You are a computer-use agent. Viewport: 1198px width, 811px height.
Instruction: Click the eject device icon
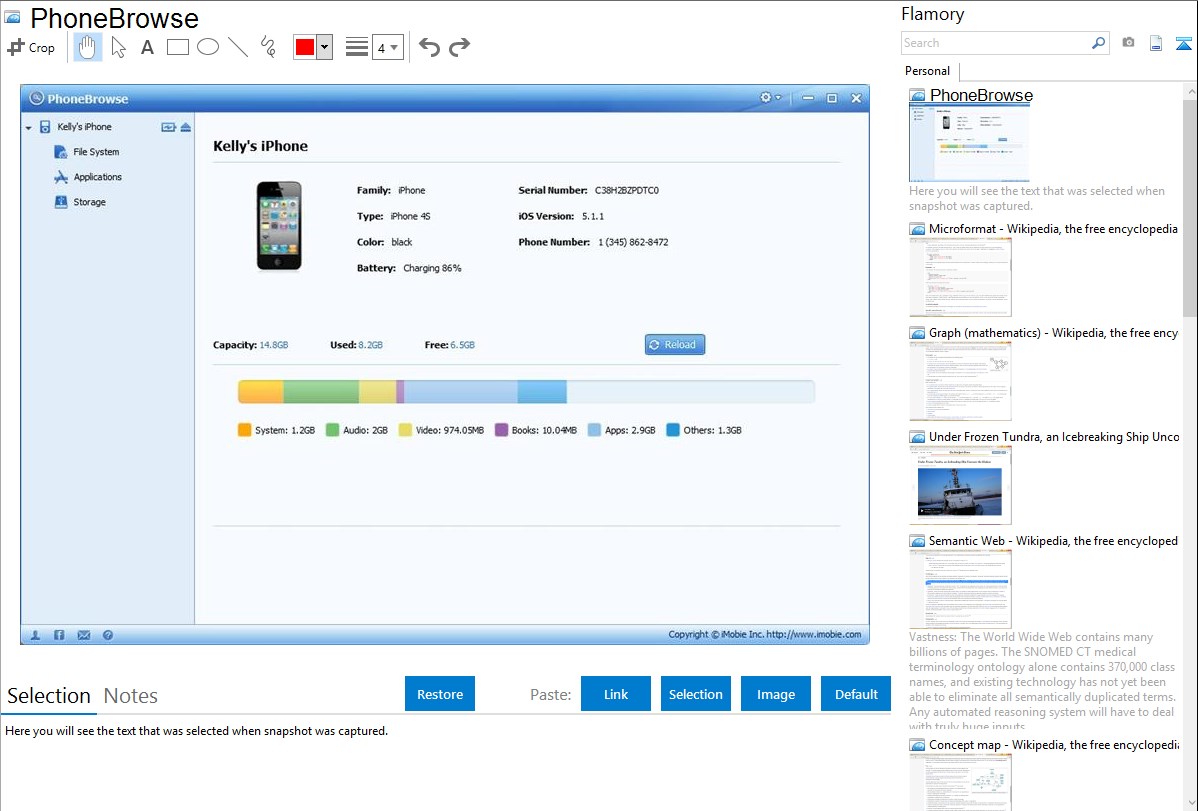(186, 127)
